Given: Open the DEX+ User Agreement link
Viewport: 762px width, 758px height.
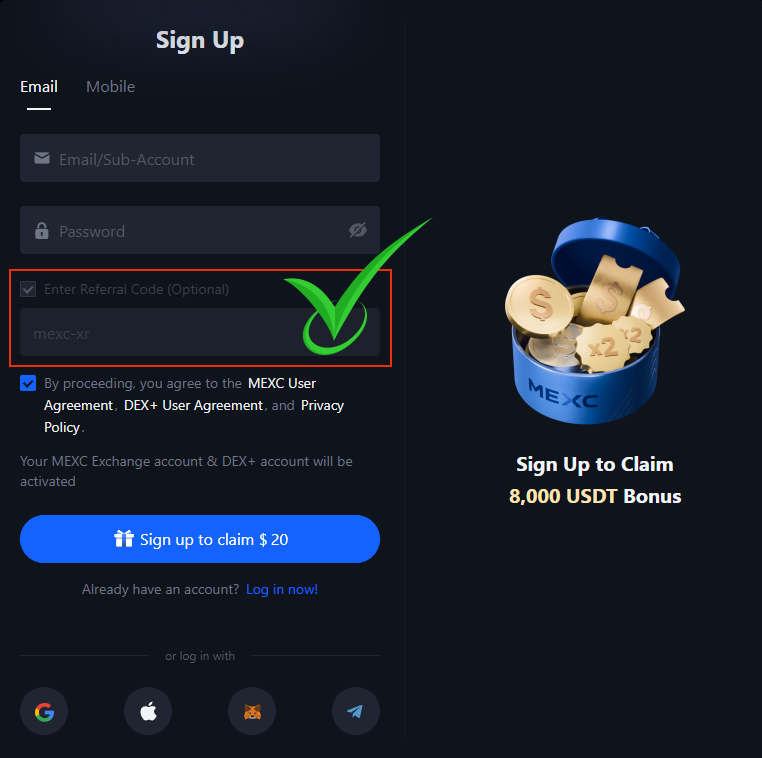Looking at the screenshot, I should 193,405.
